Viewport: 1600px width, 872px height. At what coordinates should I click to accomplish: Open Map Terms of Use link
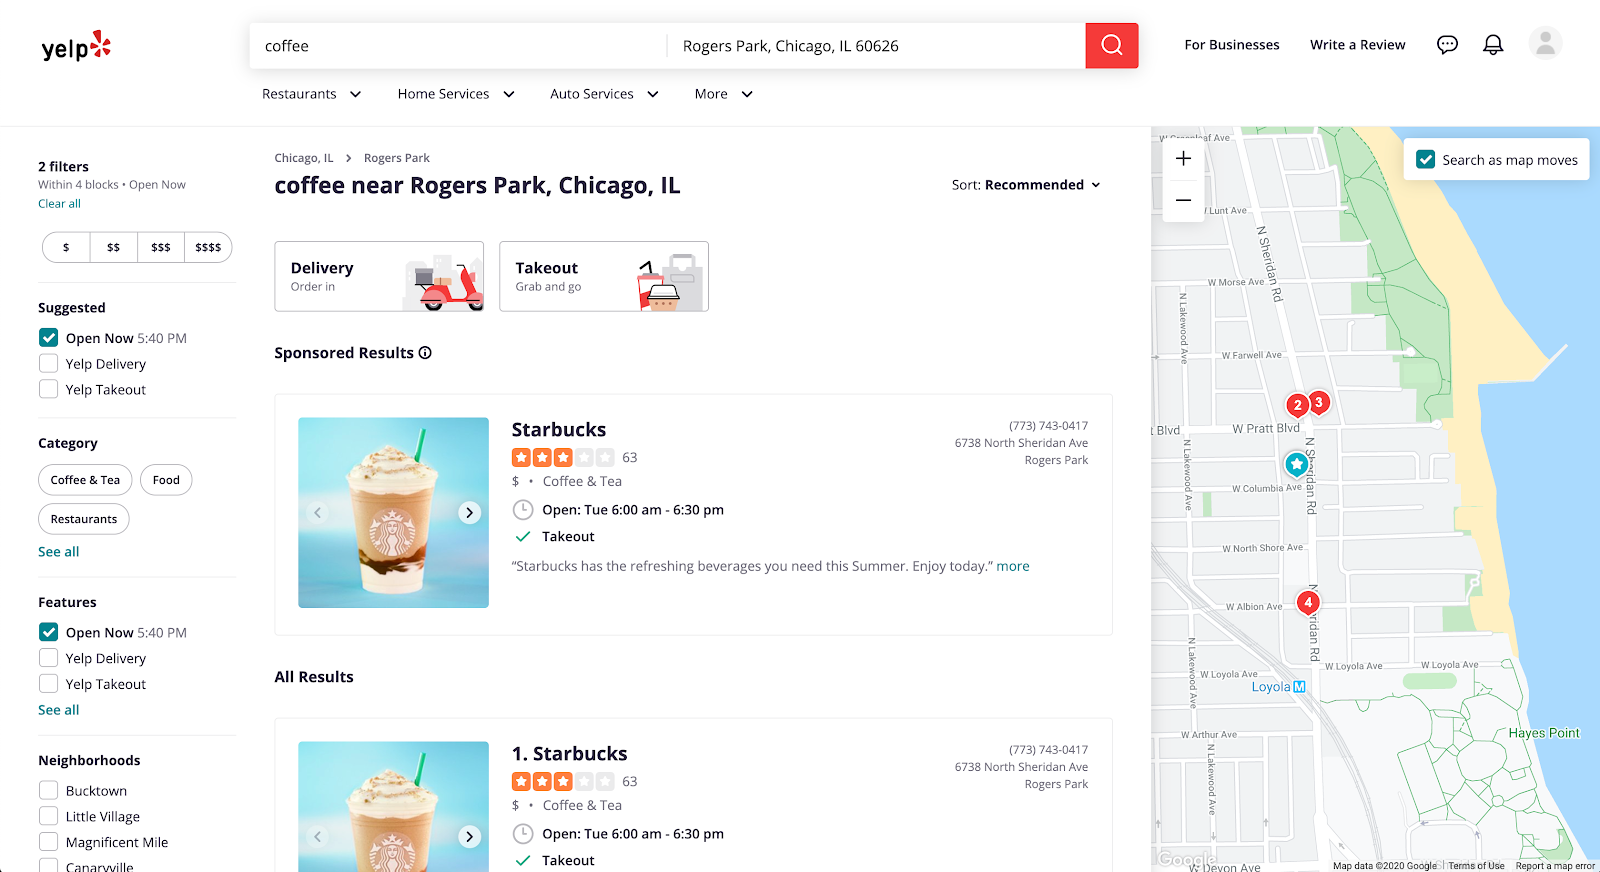coord(1476,866)
